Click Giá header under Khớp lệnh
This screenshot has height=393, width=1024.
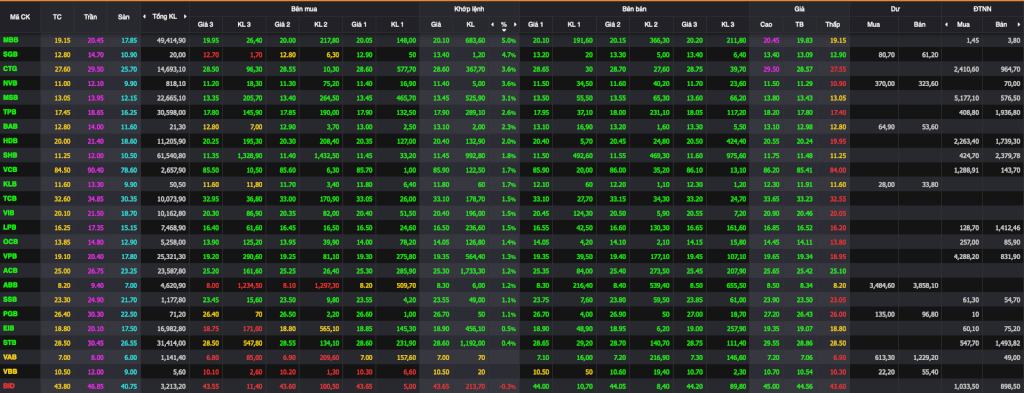(436, 25)
